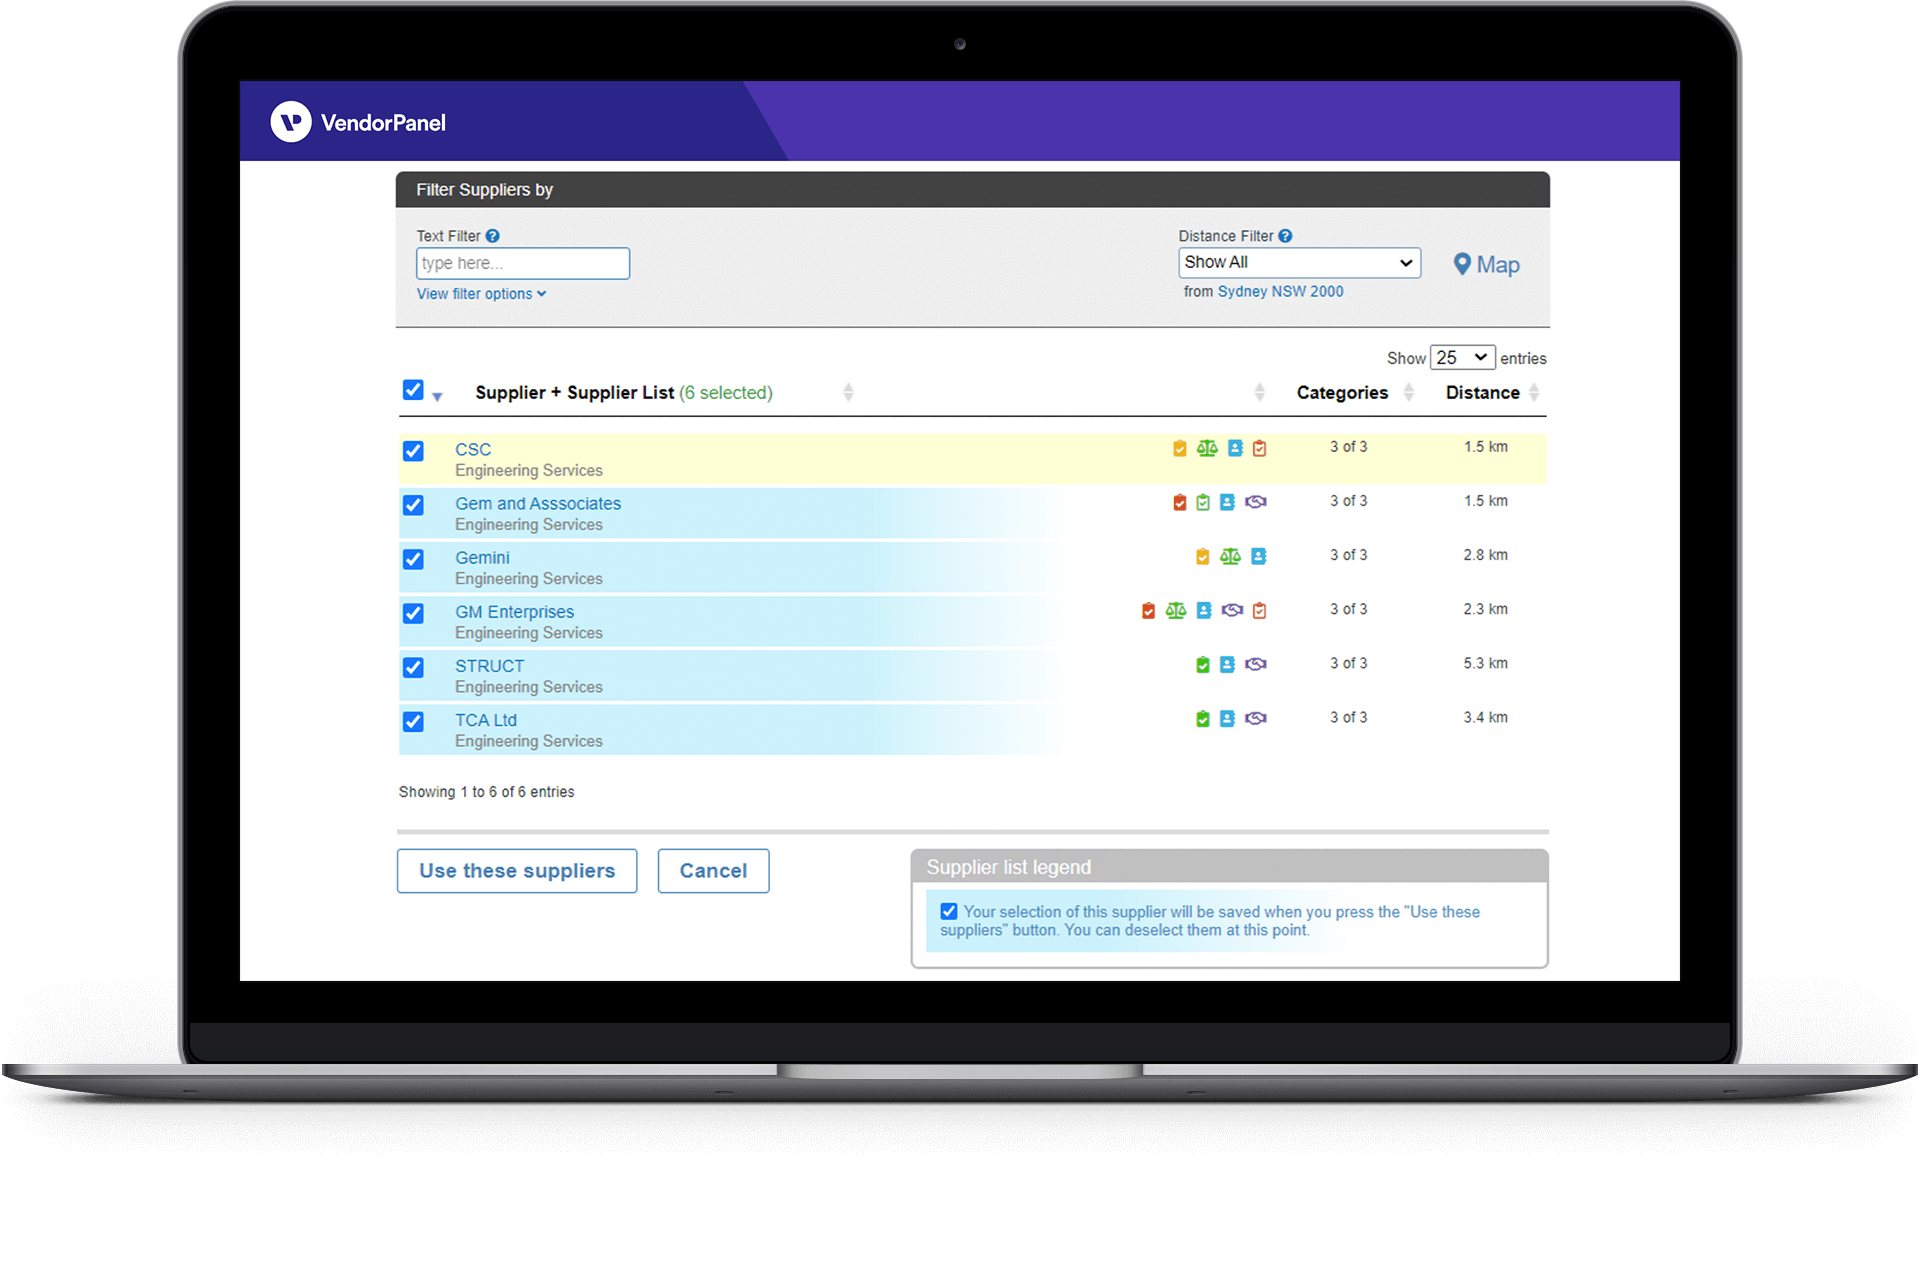Open the Distance Filter help icon
This screenshot has height=1280, width=1920.
tap(1285, 236)
